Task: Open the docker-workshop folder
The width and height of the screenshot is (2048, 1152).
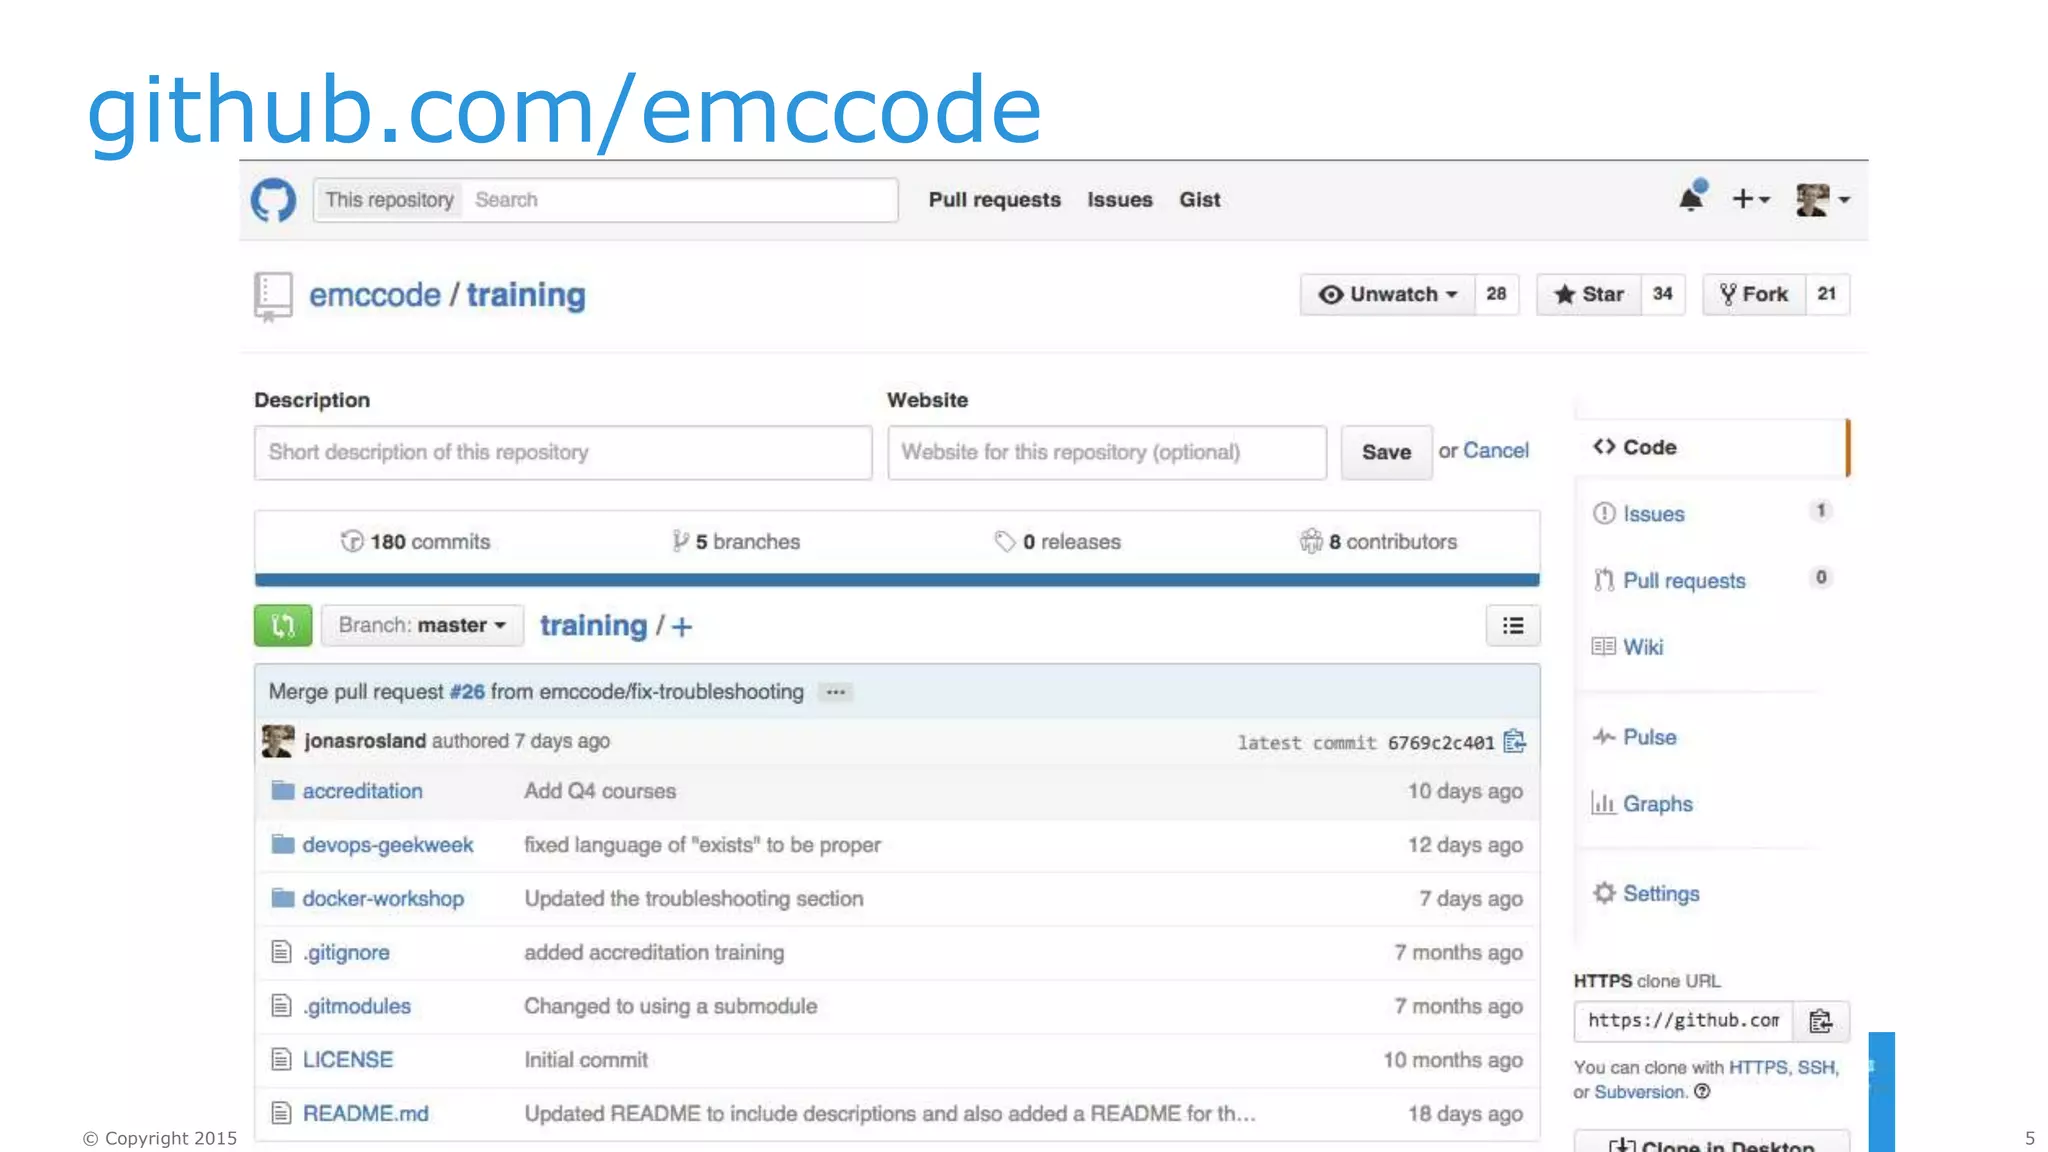Action: point(383,899)
